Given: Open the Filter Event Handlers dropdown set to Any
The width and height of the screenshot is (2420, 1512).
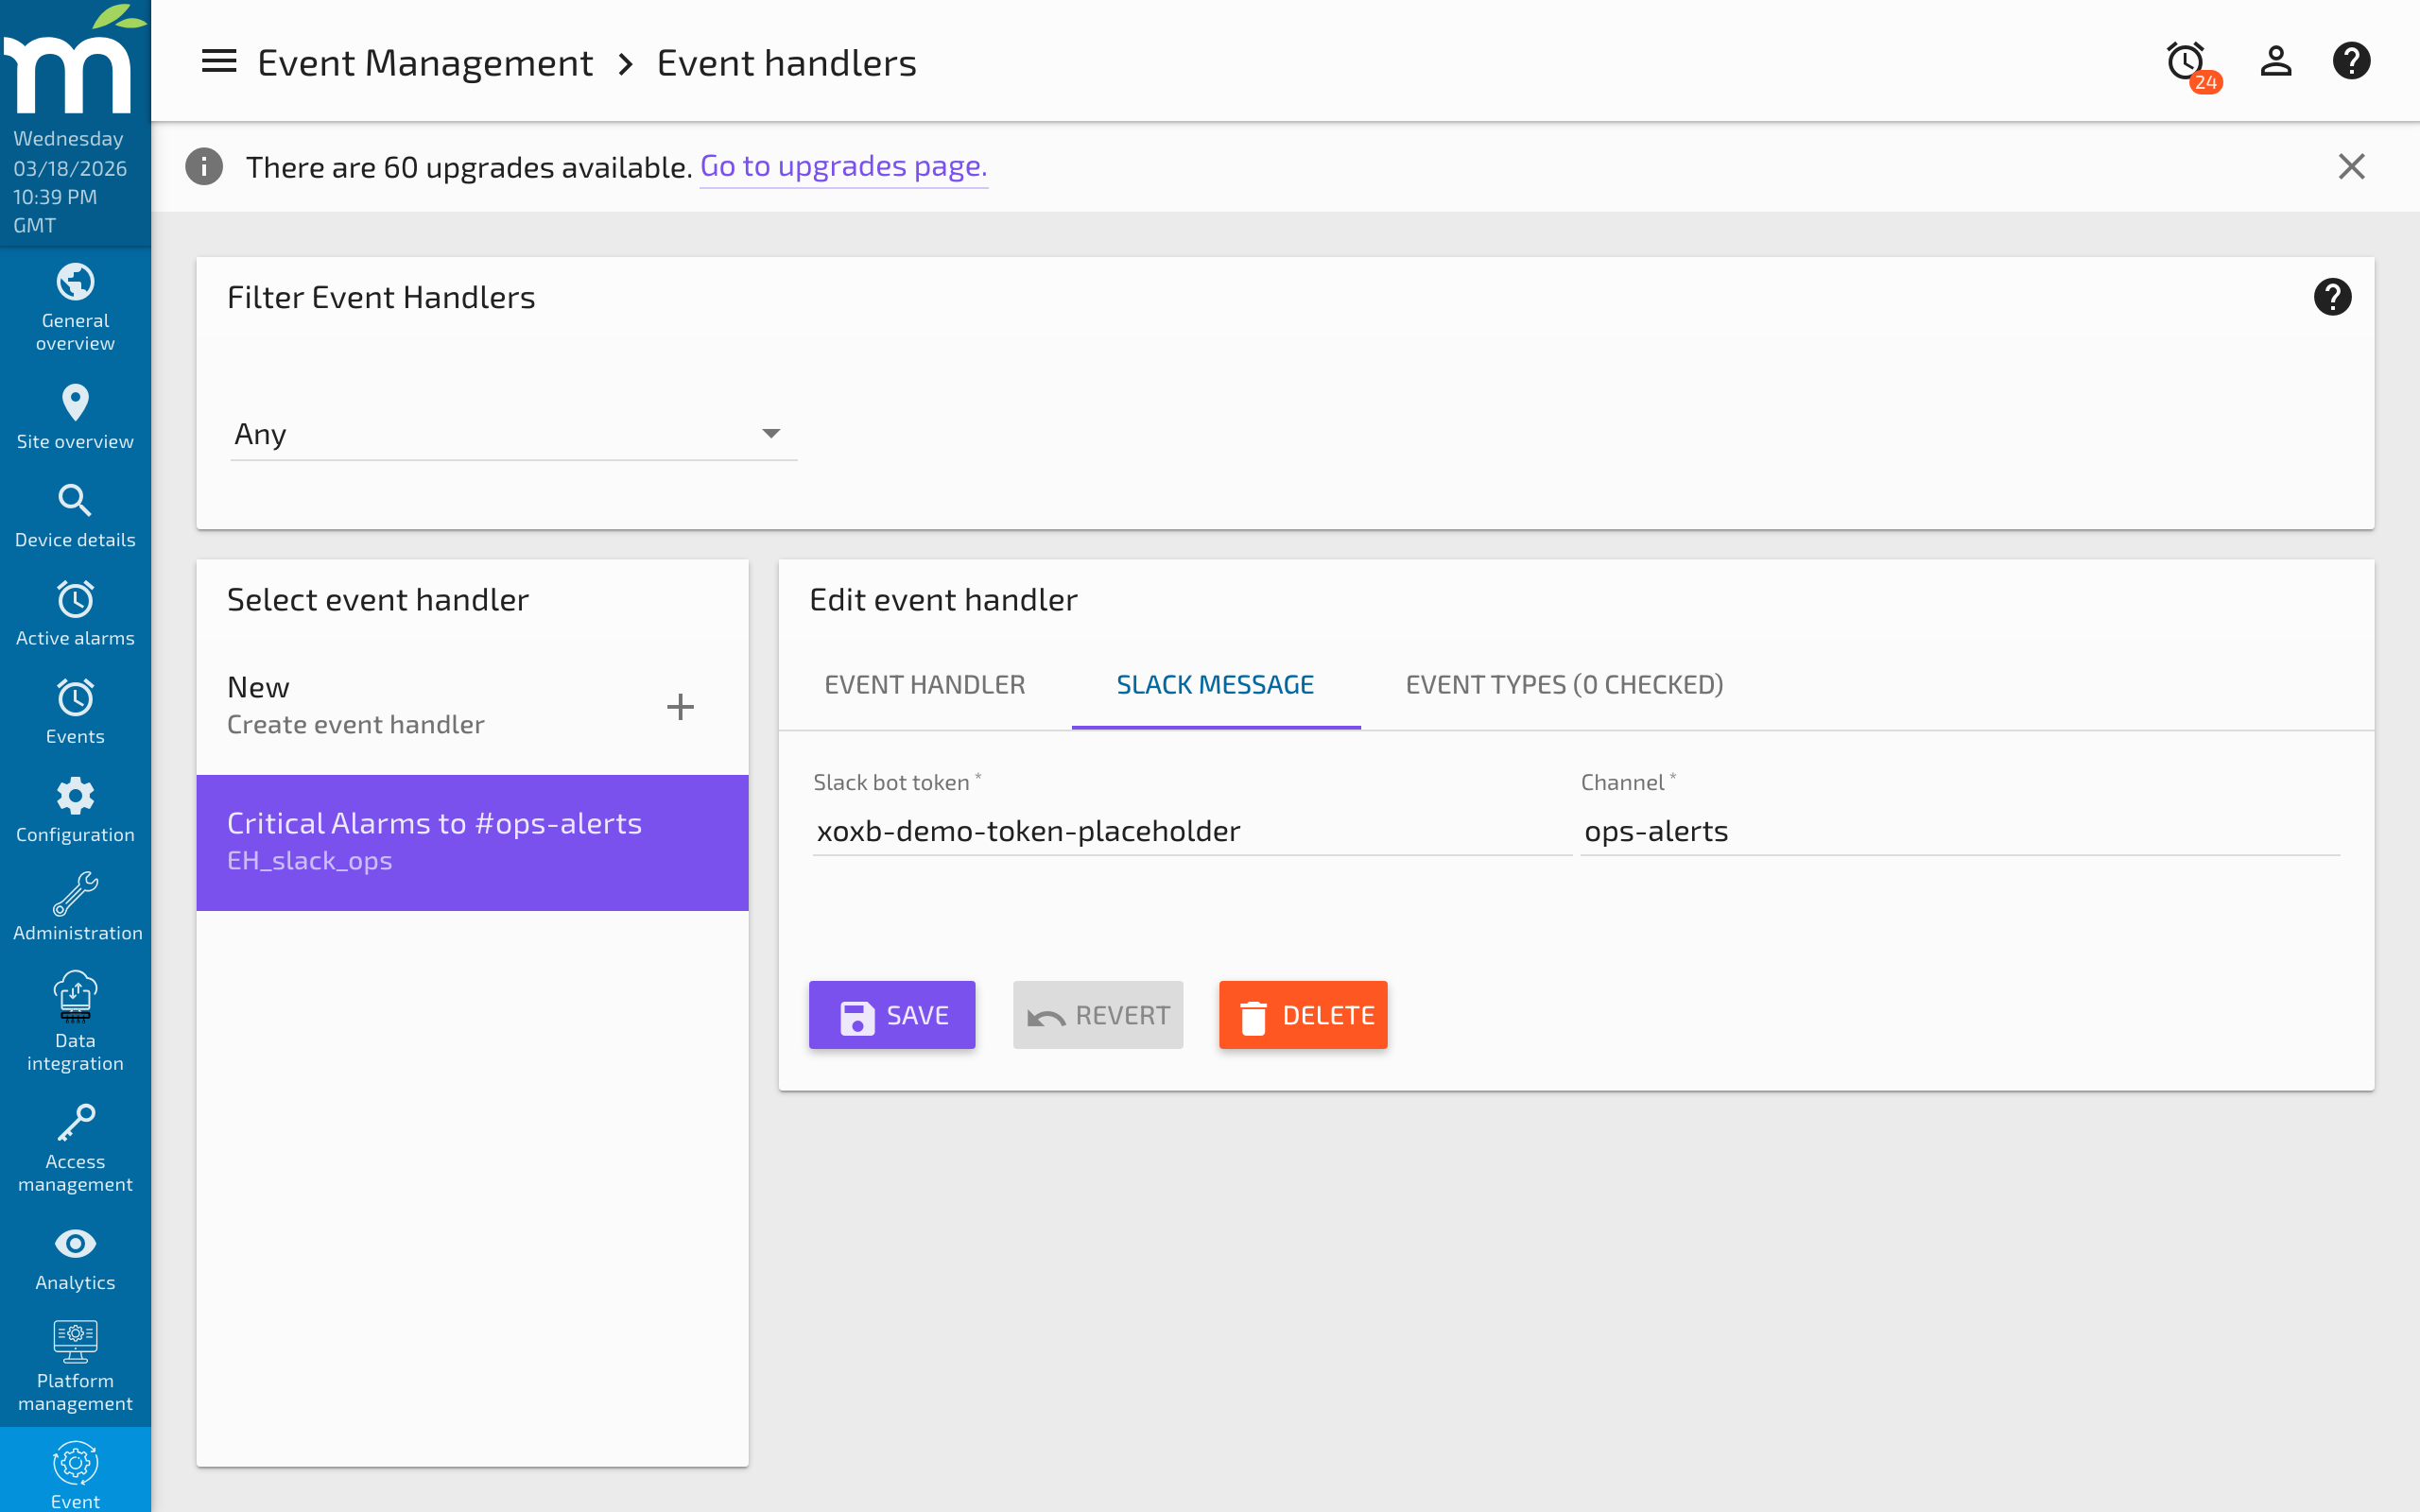Looking at the screenshot, I should tap(512, 433).
